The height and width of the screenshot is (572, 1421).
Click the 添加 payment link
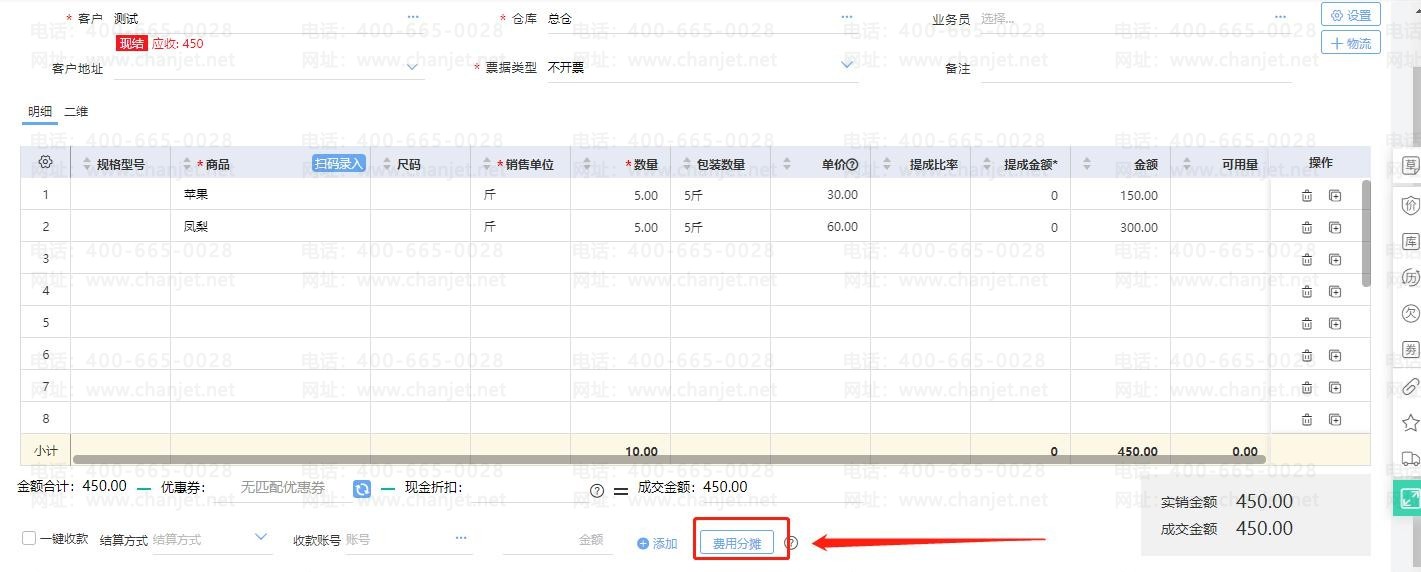[657, 544]
